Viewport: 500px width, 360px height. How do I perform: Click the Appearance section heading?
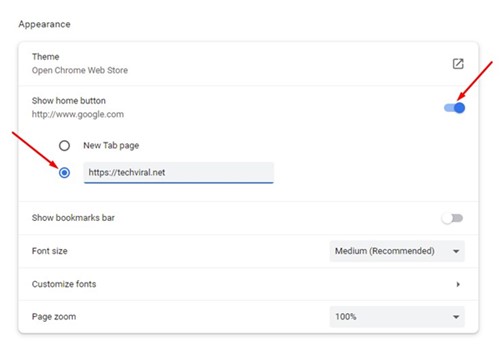44,24
